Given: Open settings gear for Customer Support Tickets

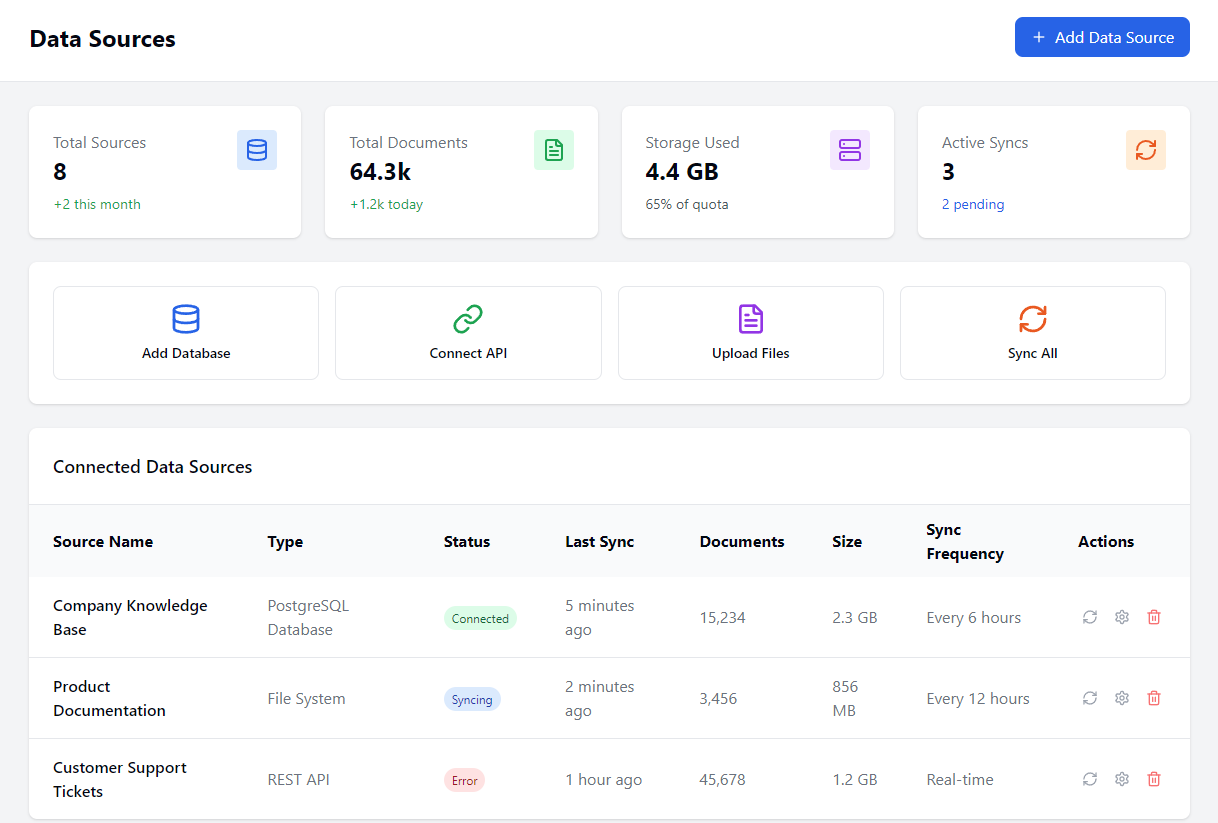Looking at the screenshot, I should tap(1121, 779).
